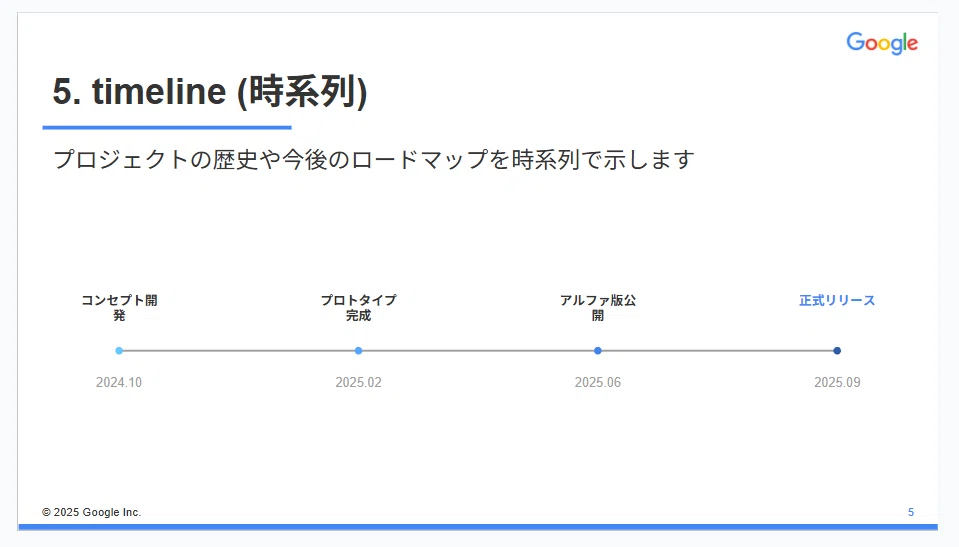
Task: Click the 2025.09 date text
Action: [x=837, y=382]
